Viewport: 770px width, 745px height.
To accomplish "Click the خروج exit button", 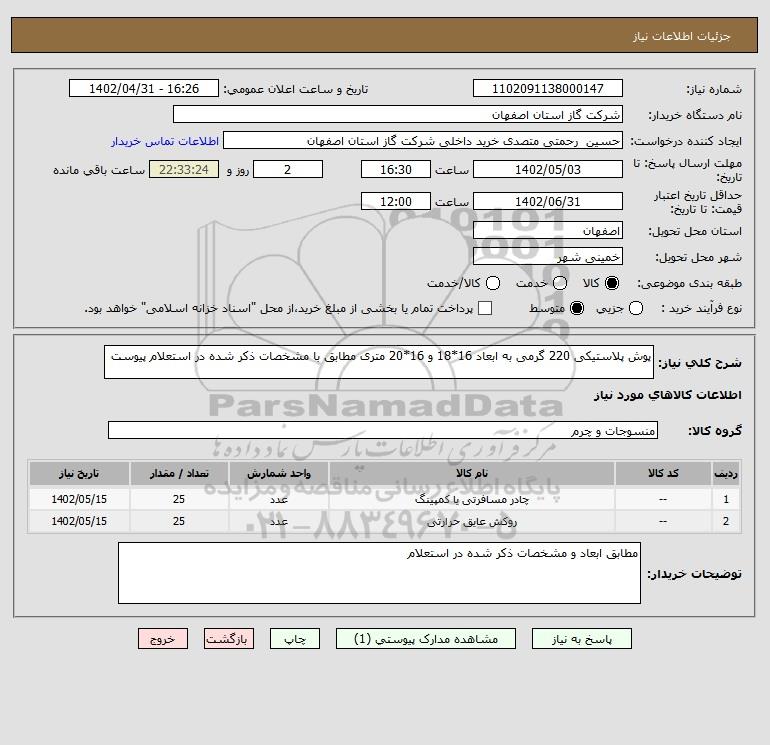I will point(163,639).
